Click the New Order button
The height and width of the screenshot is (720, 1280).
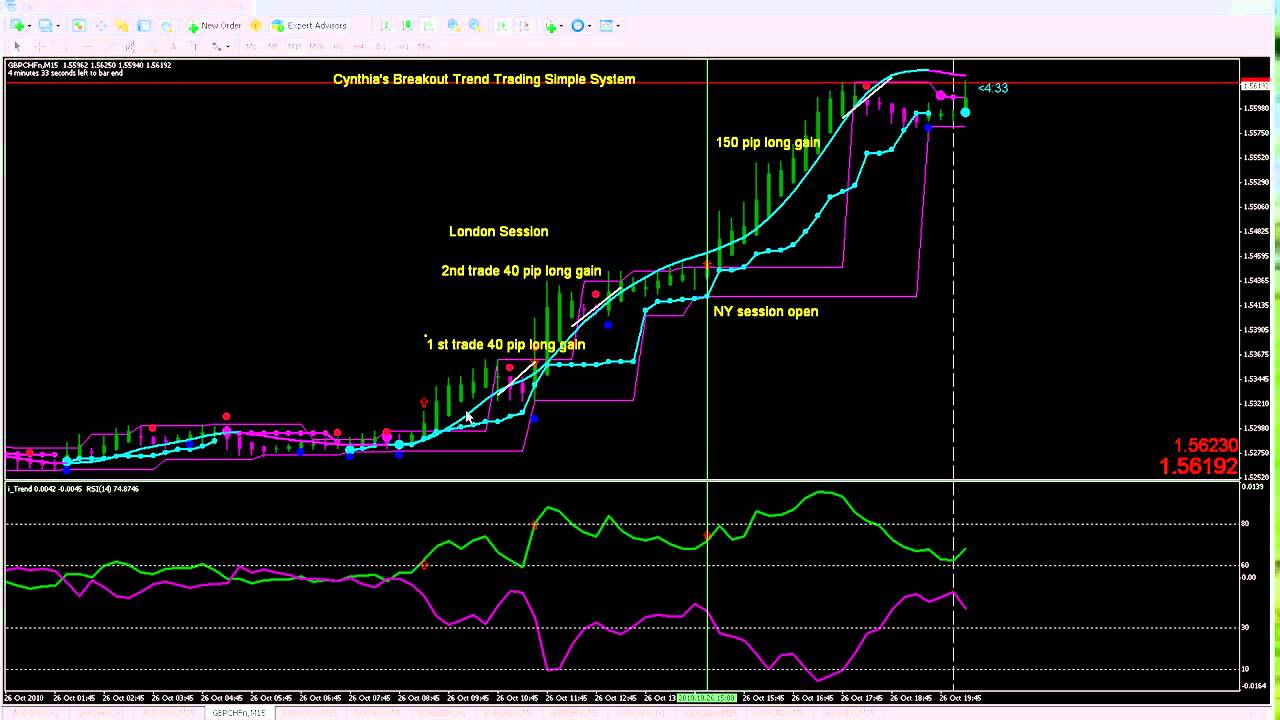point(215,26)
